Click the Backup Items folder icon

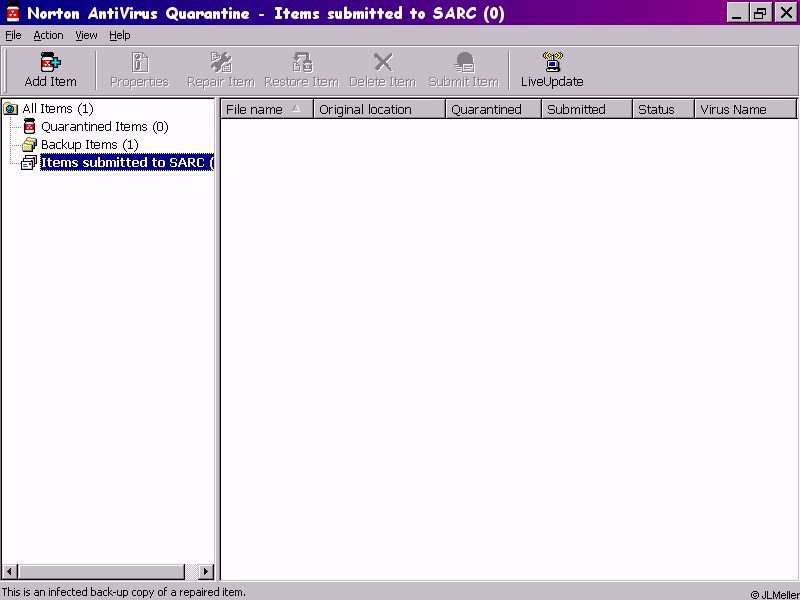click(30, 144)
